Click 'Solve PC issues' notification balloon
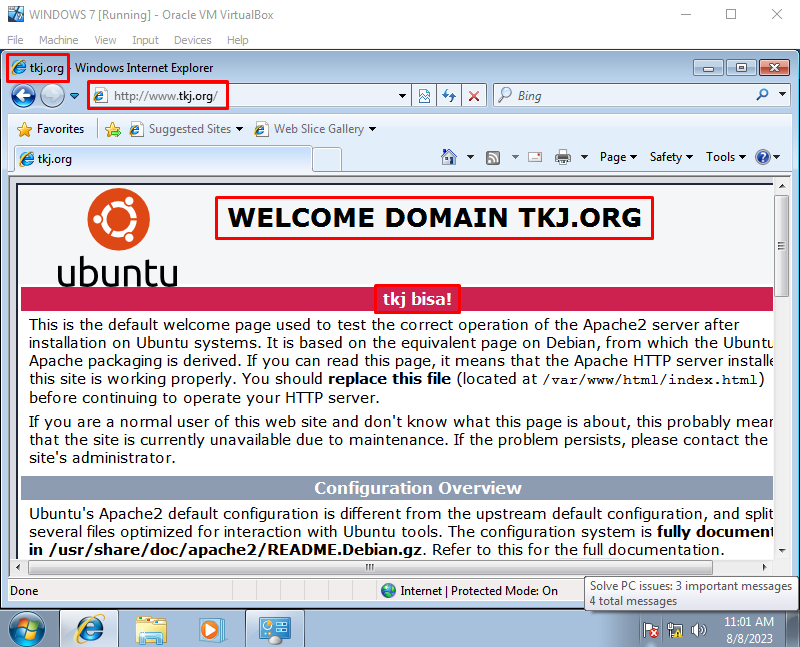Screen dimensions: 800x647 691,593
